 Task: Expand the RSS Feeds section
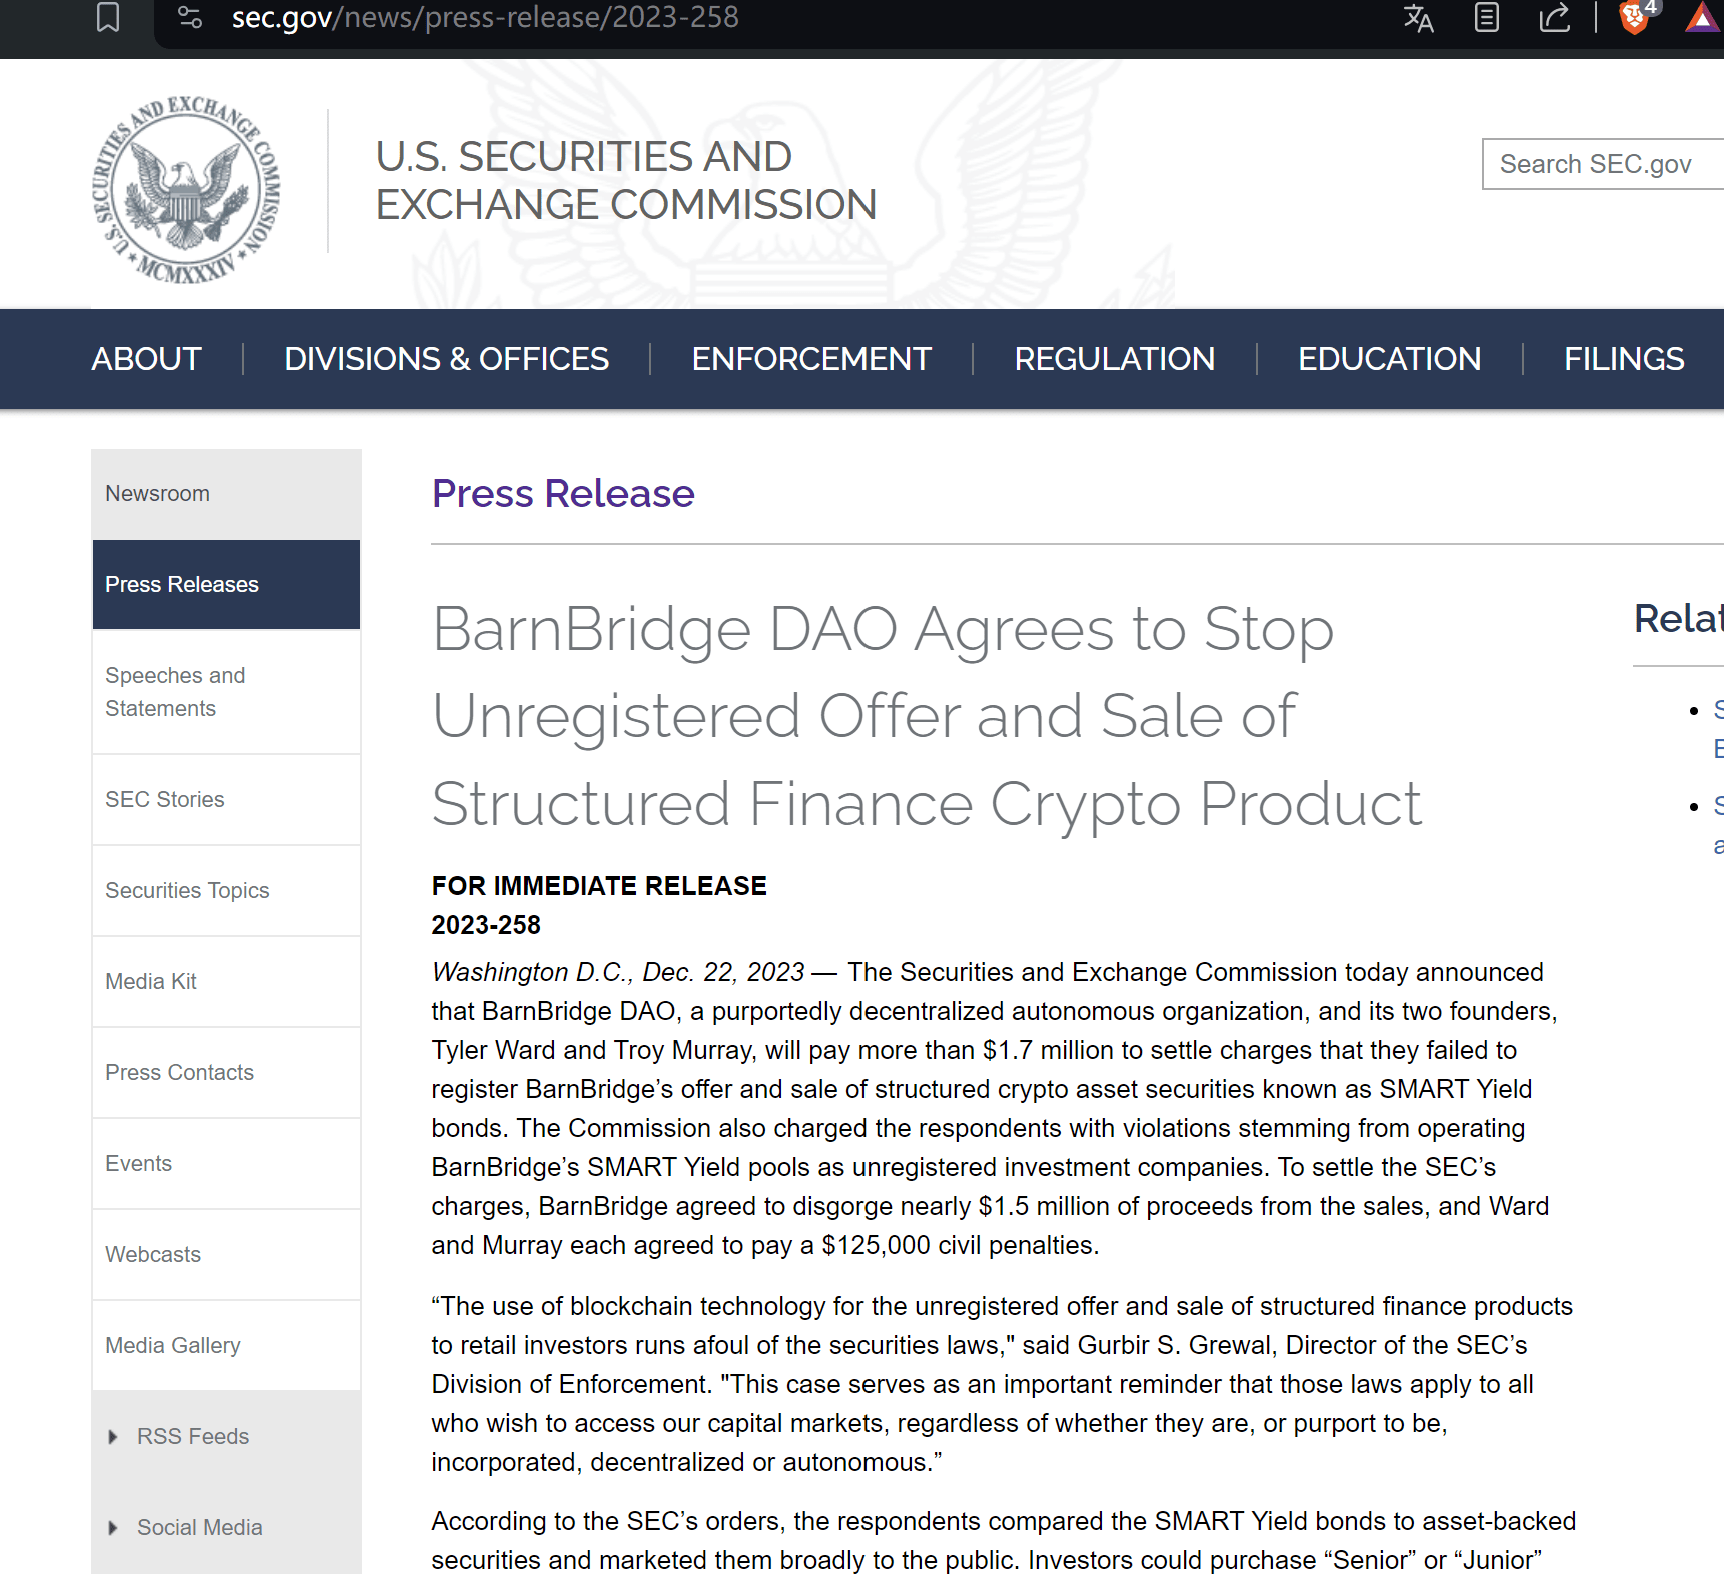[x=192, y=1436]
